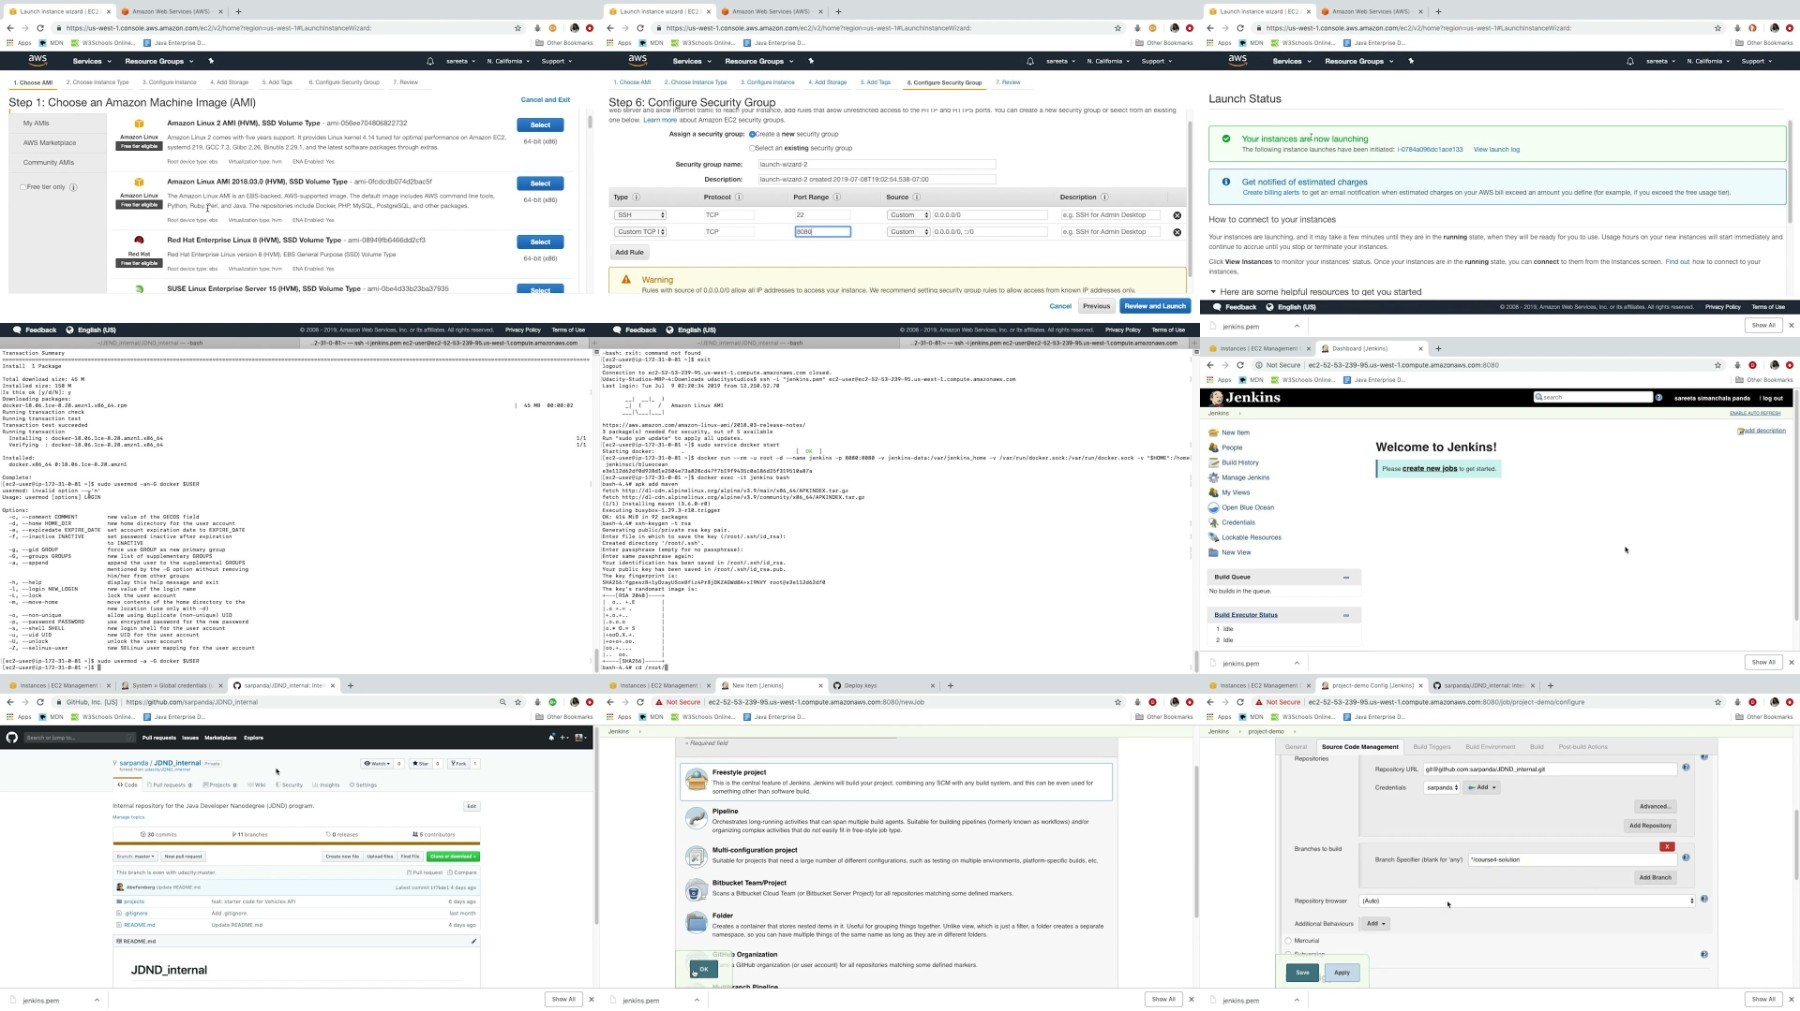This screenshot has height=1011, width=1800.
Task: Click the Folder item icon in New Item list
Action: pyautogui.click(x=696, y=923)
